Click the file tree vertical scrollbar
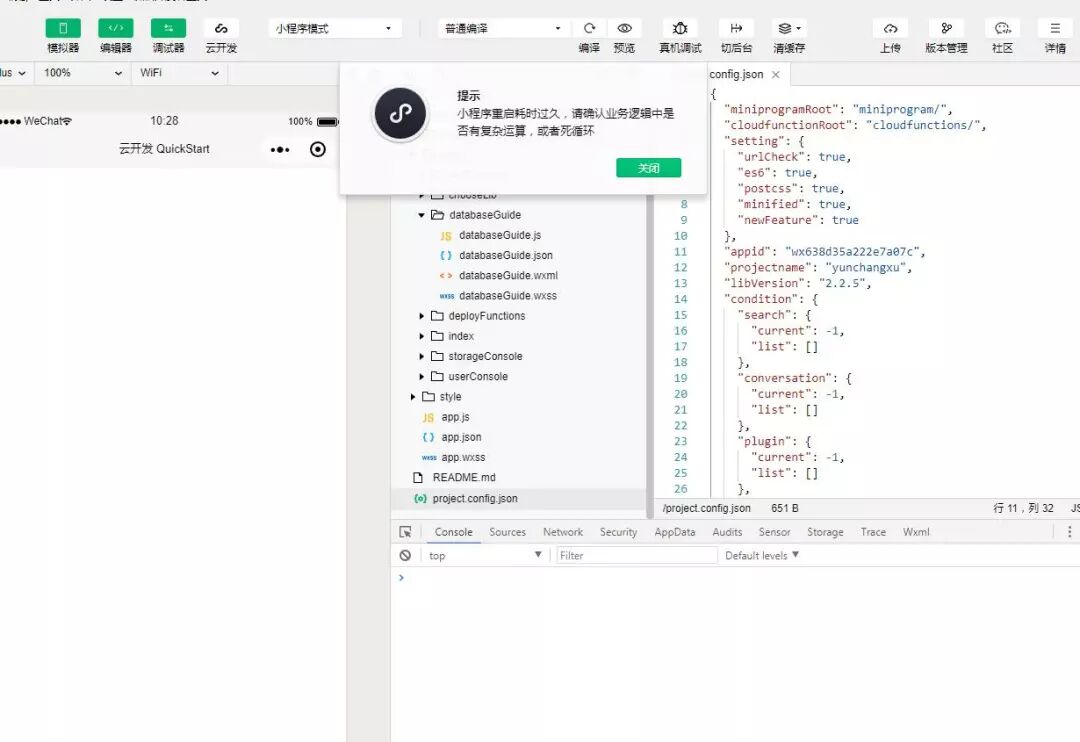The height and width of the screenshot is (742, 1080). 650,357
